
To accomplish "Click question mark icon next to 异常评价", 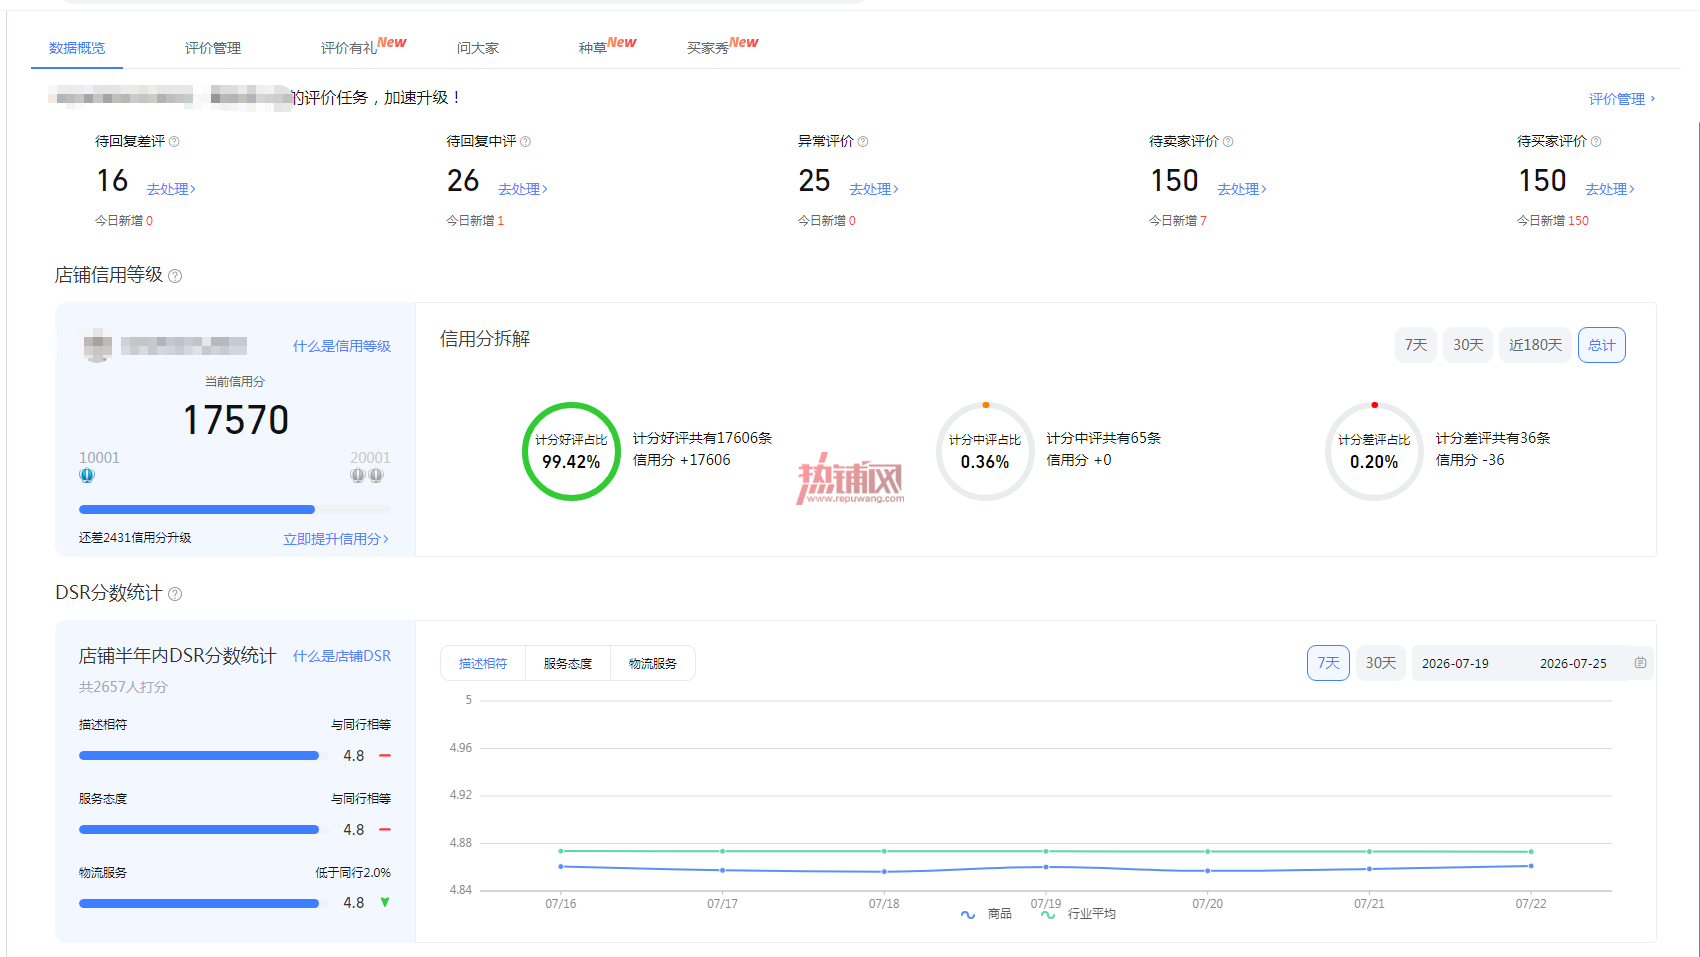I will coord(863,142).
